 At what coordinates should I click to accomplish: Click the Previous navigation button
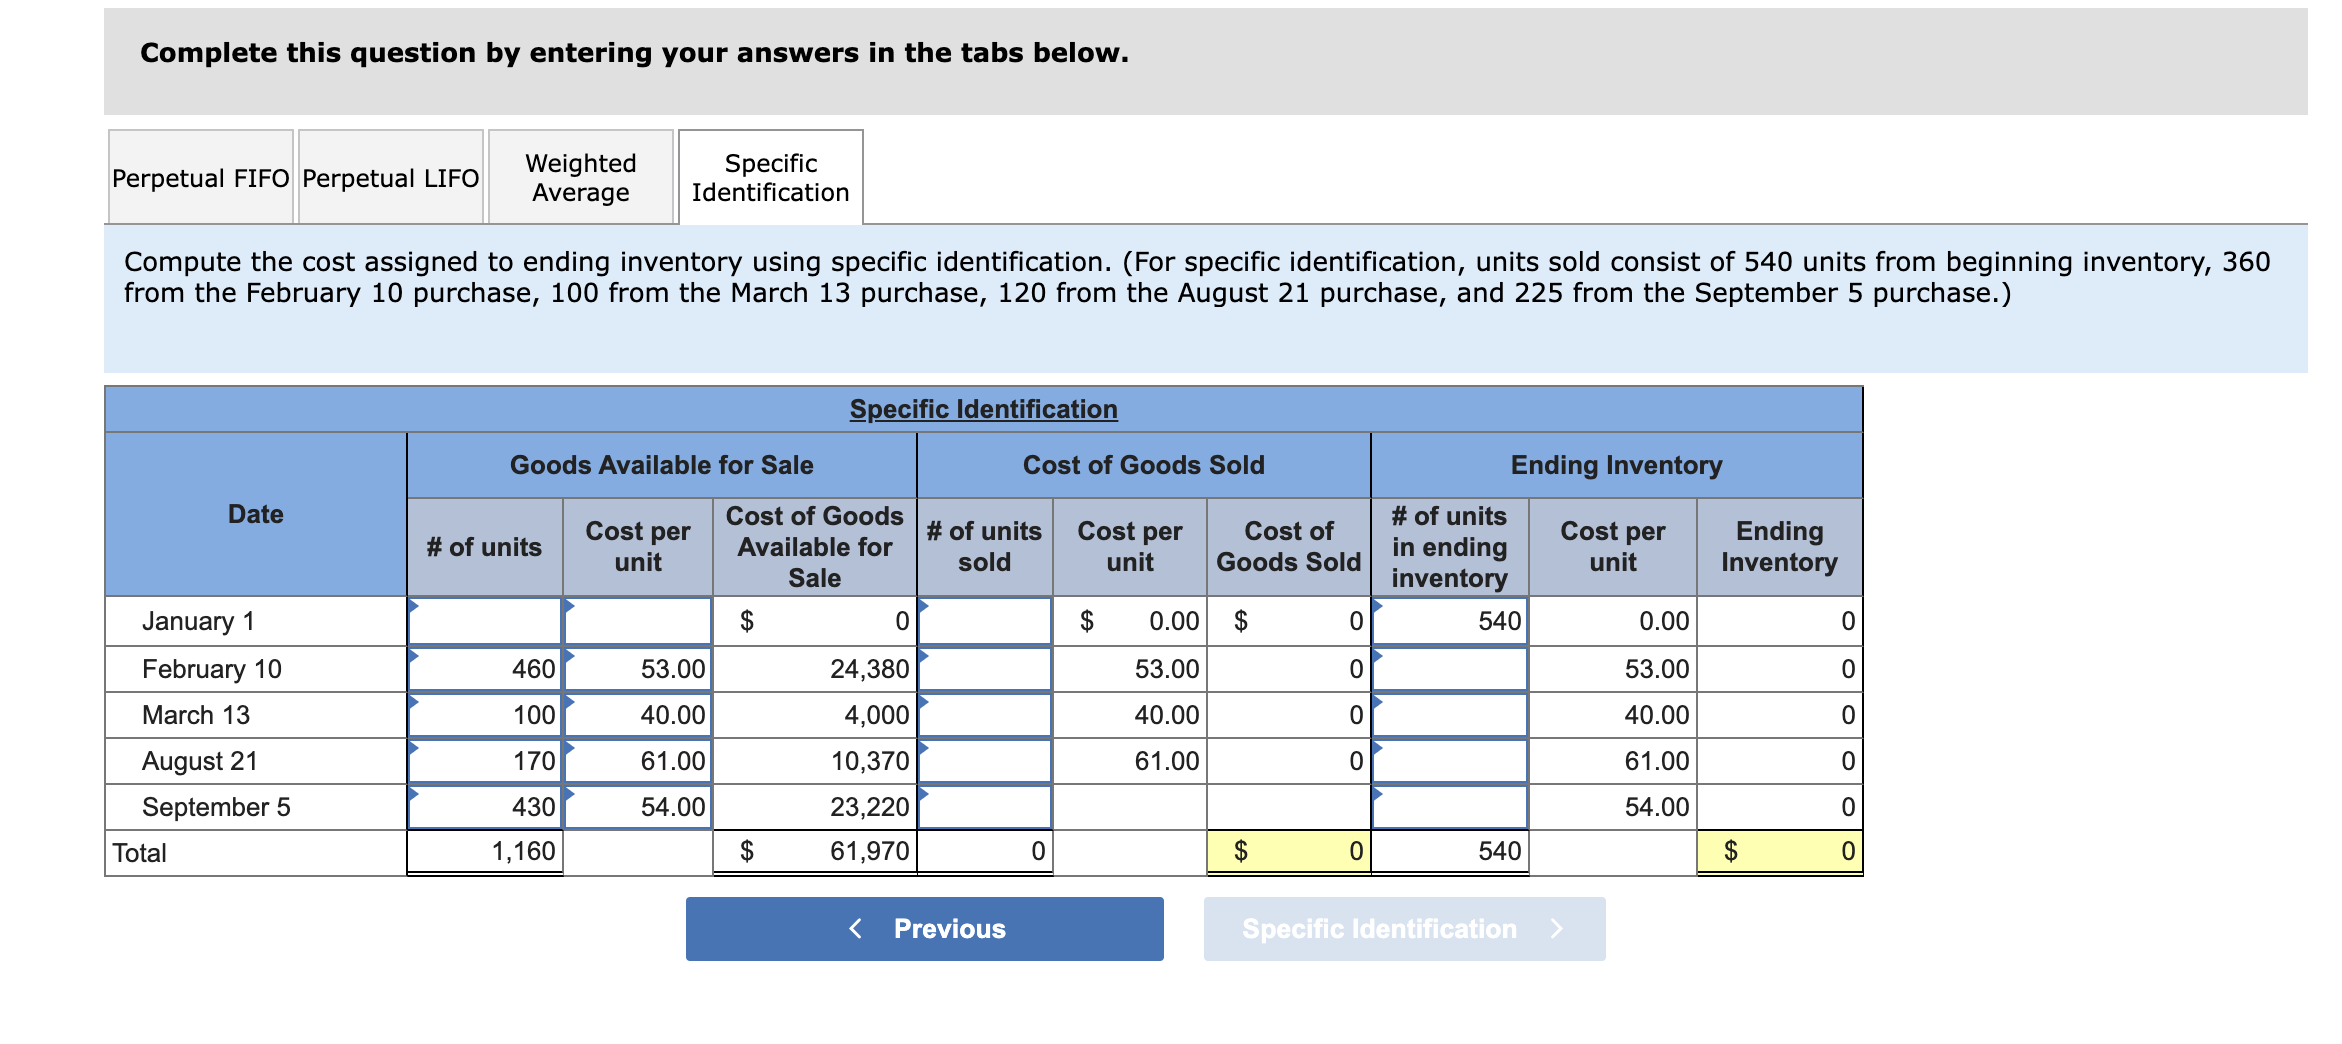pyautogui.click(x=923, y=928)
